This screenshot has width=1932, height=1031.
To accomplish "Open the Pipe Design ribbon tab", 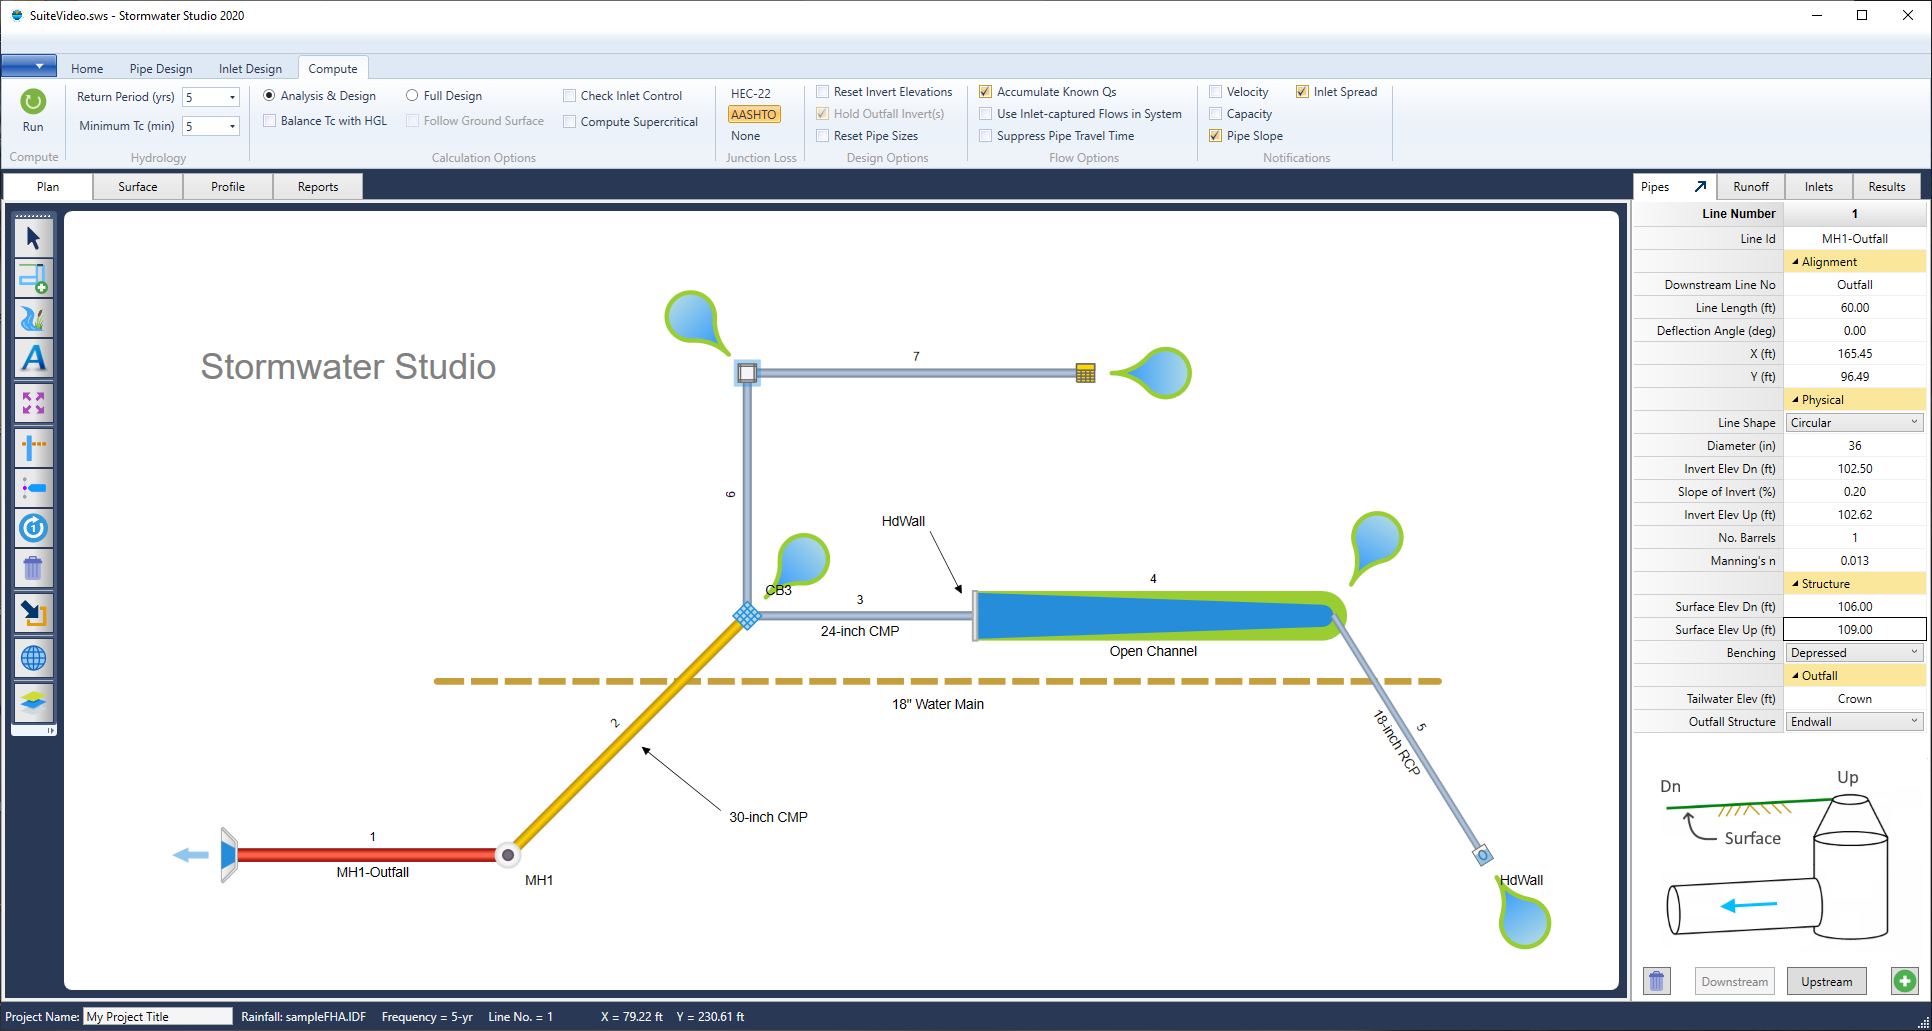I will click(160, 68).
